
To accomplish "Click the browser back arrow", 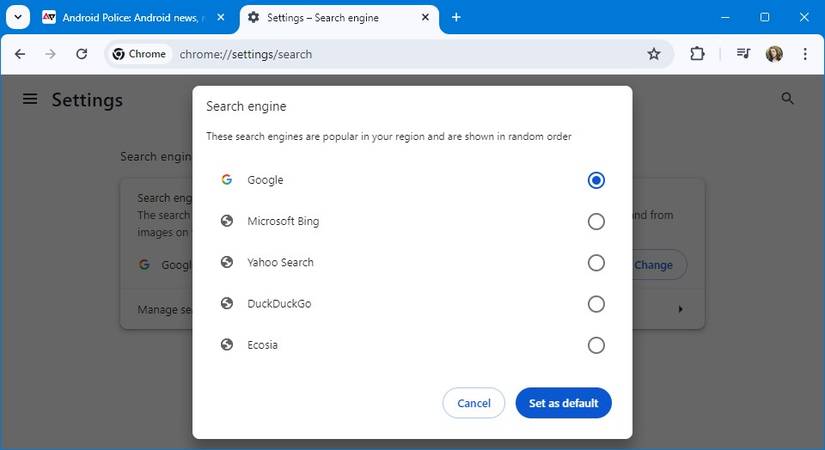I will tap(20, 54).
